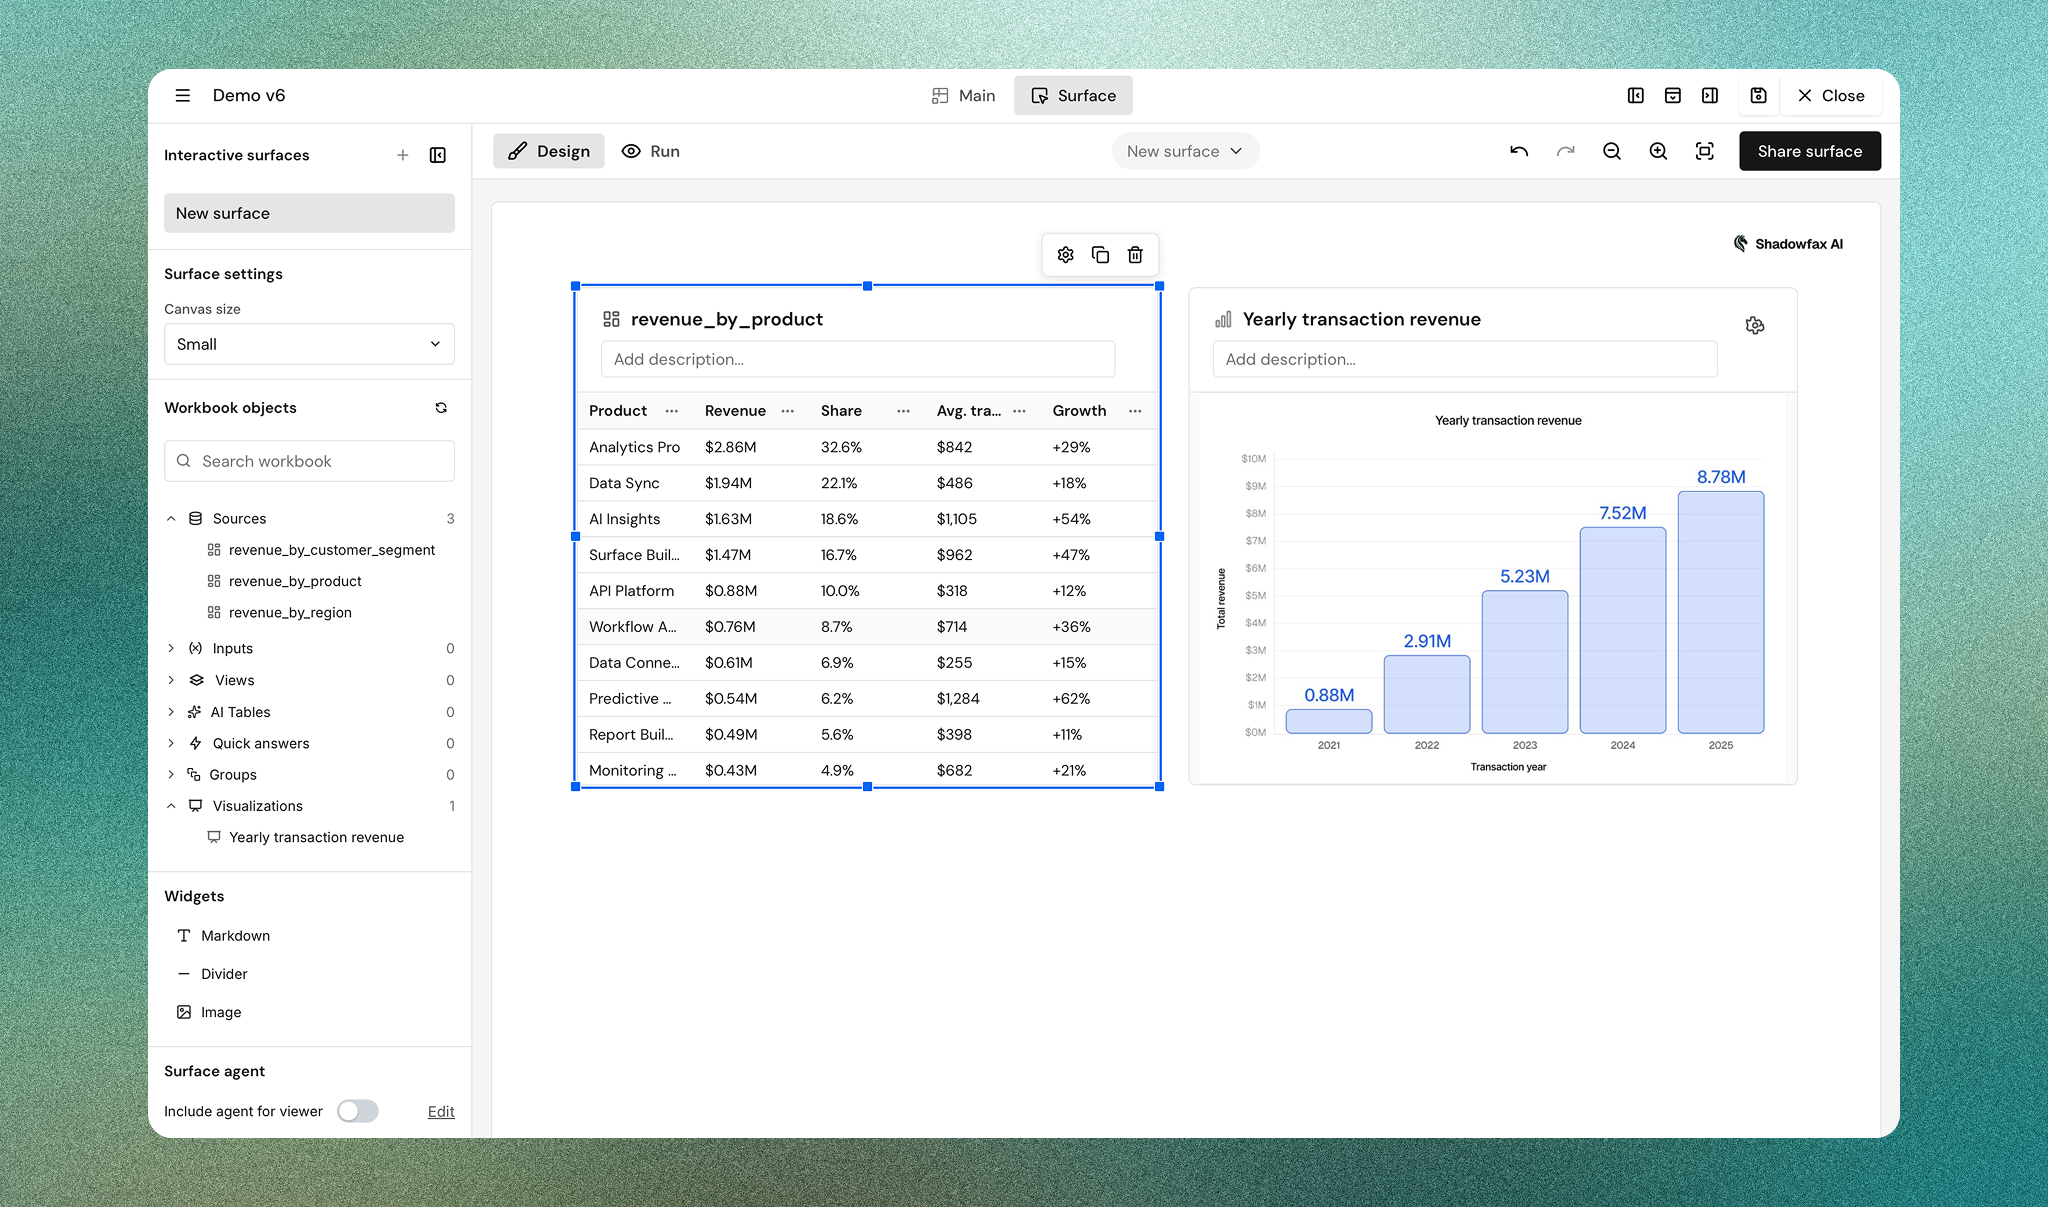The height and width of the screenshot is (1207, 2048).
Task: Click the Search workbook field
Action: [x=309, y=461]
